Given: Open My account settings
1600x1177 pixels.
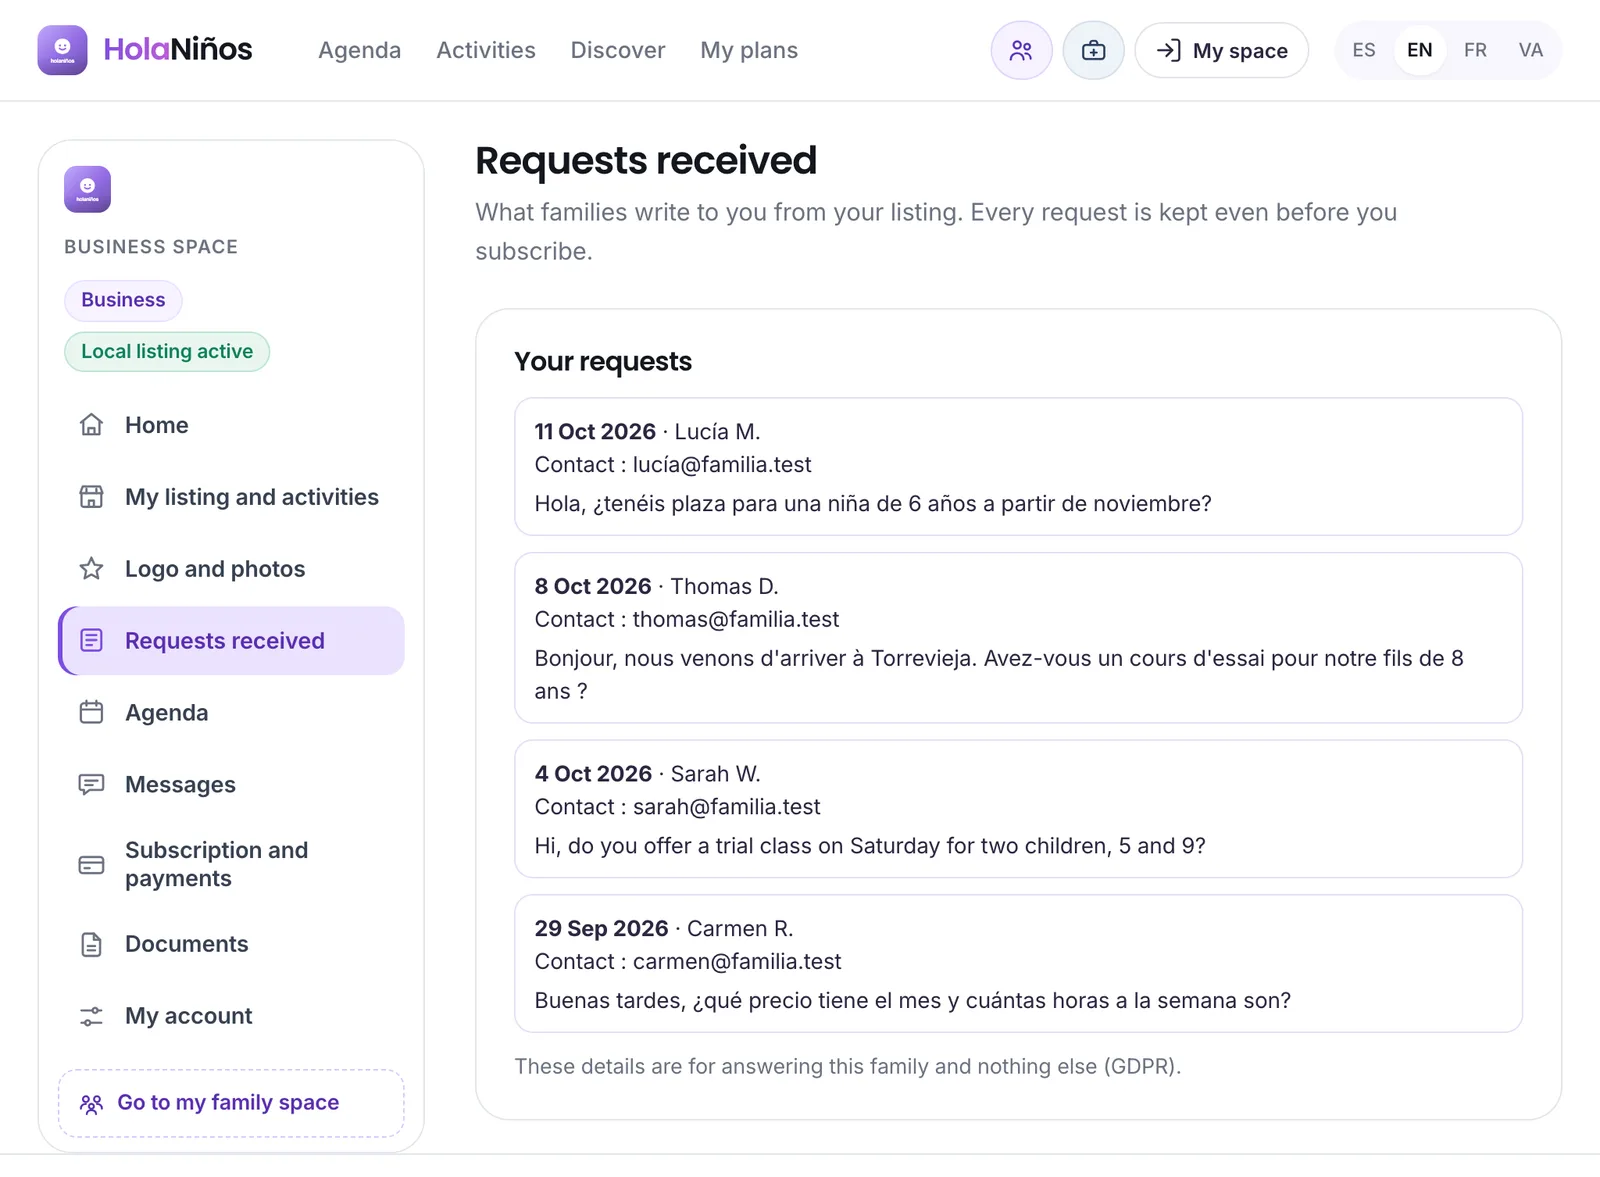Looking at the screenshot, I should 231,1016.
